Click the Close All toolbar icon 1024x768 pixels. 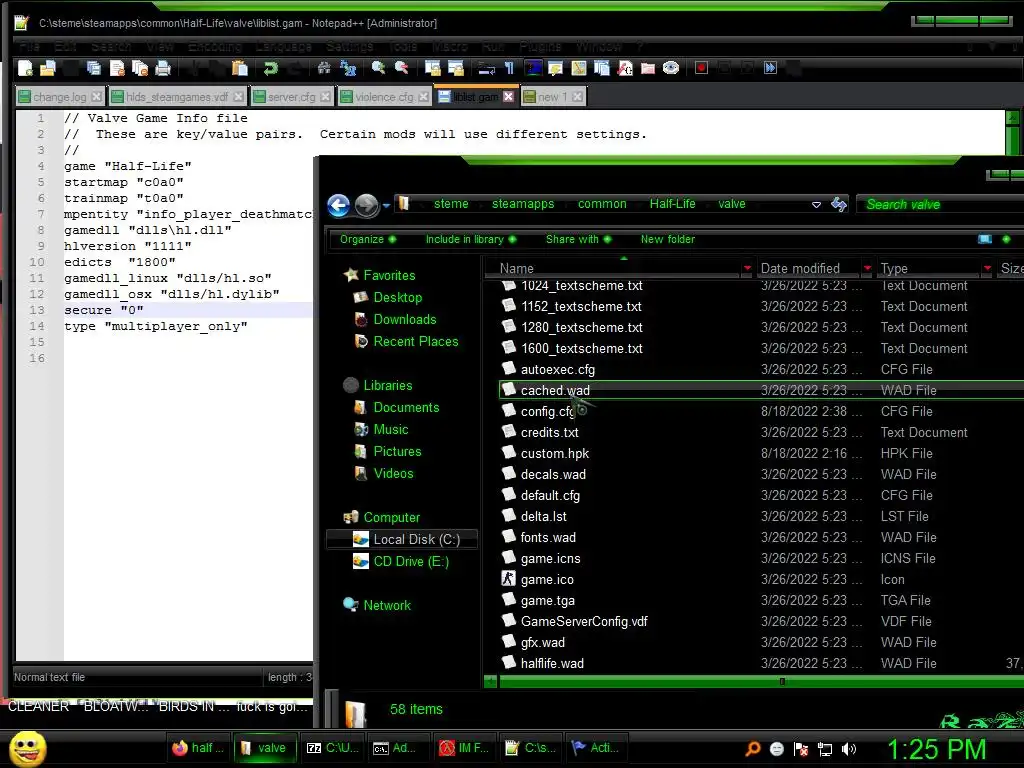[x=140, y=68]
